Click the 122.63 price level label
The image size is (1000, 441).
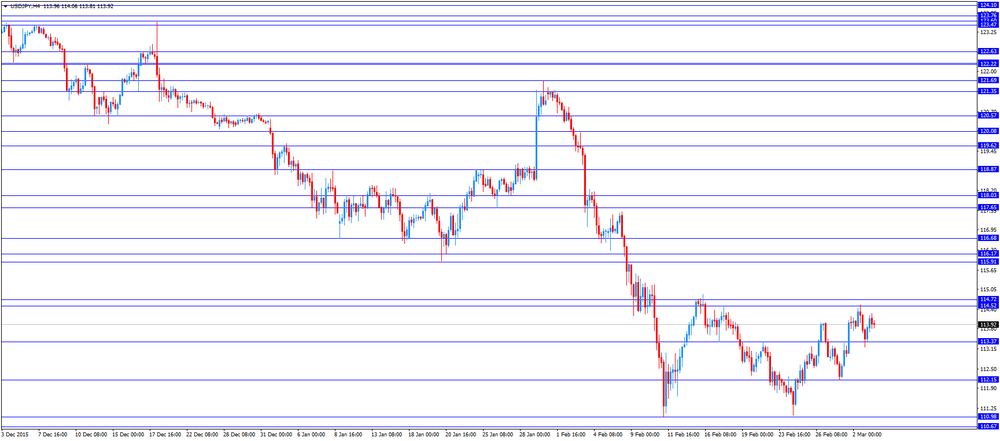989,52
